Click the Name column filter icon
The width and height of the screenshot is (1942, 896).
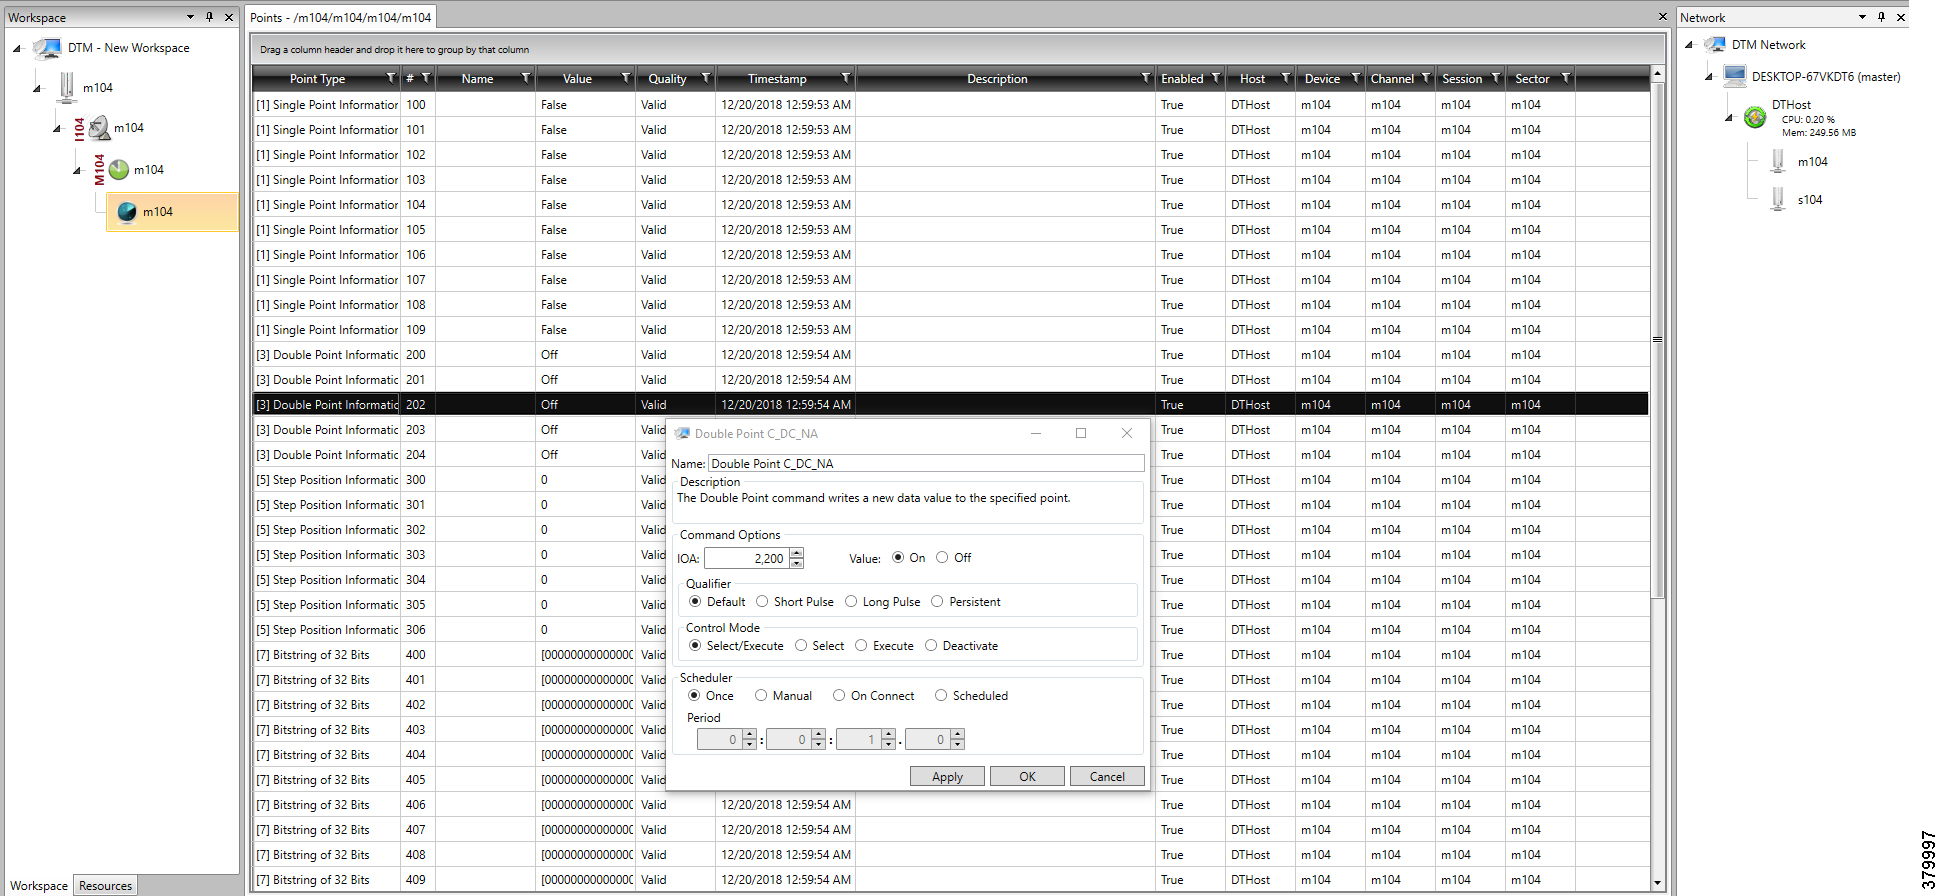click(x=526, y=78)
